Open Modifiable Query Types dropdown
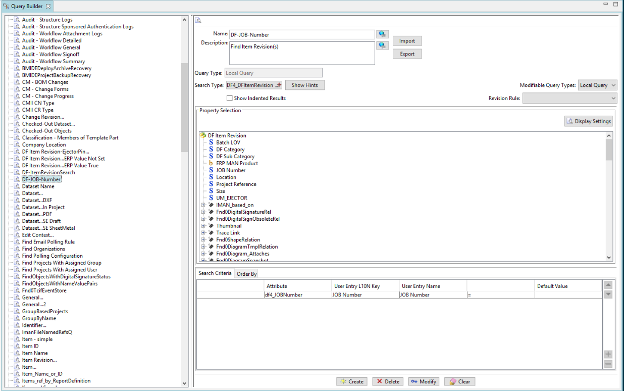624x392 pixels. (597, 85)
